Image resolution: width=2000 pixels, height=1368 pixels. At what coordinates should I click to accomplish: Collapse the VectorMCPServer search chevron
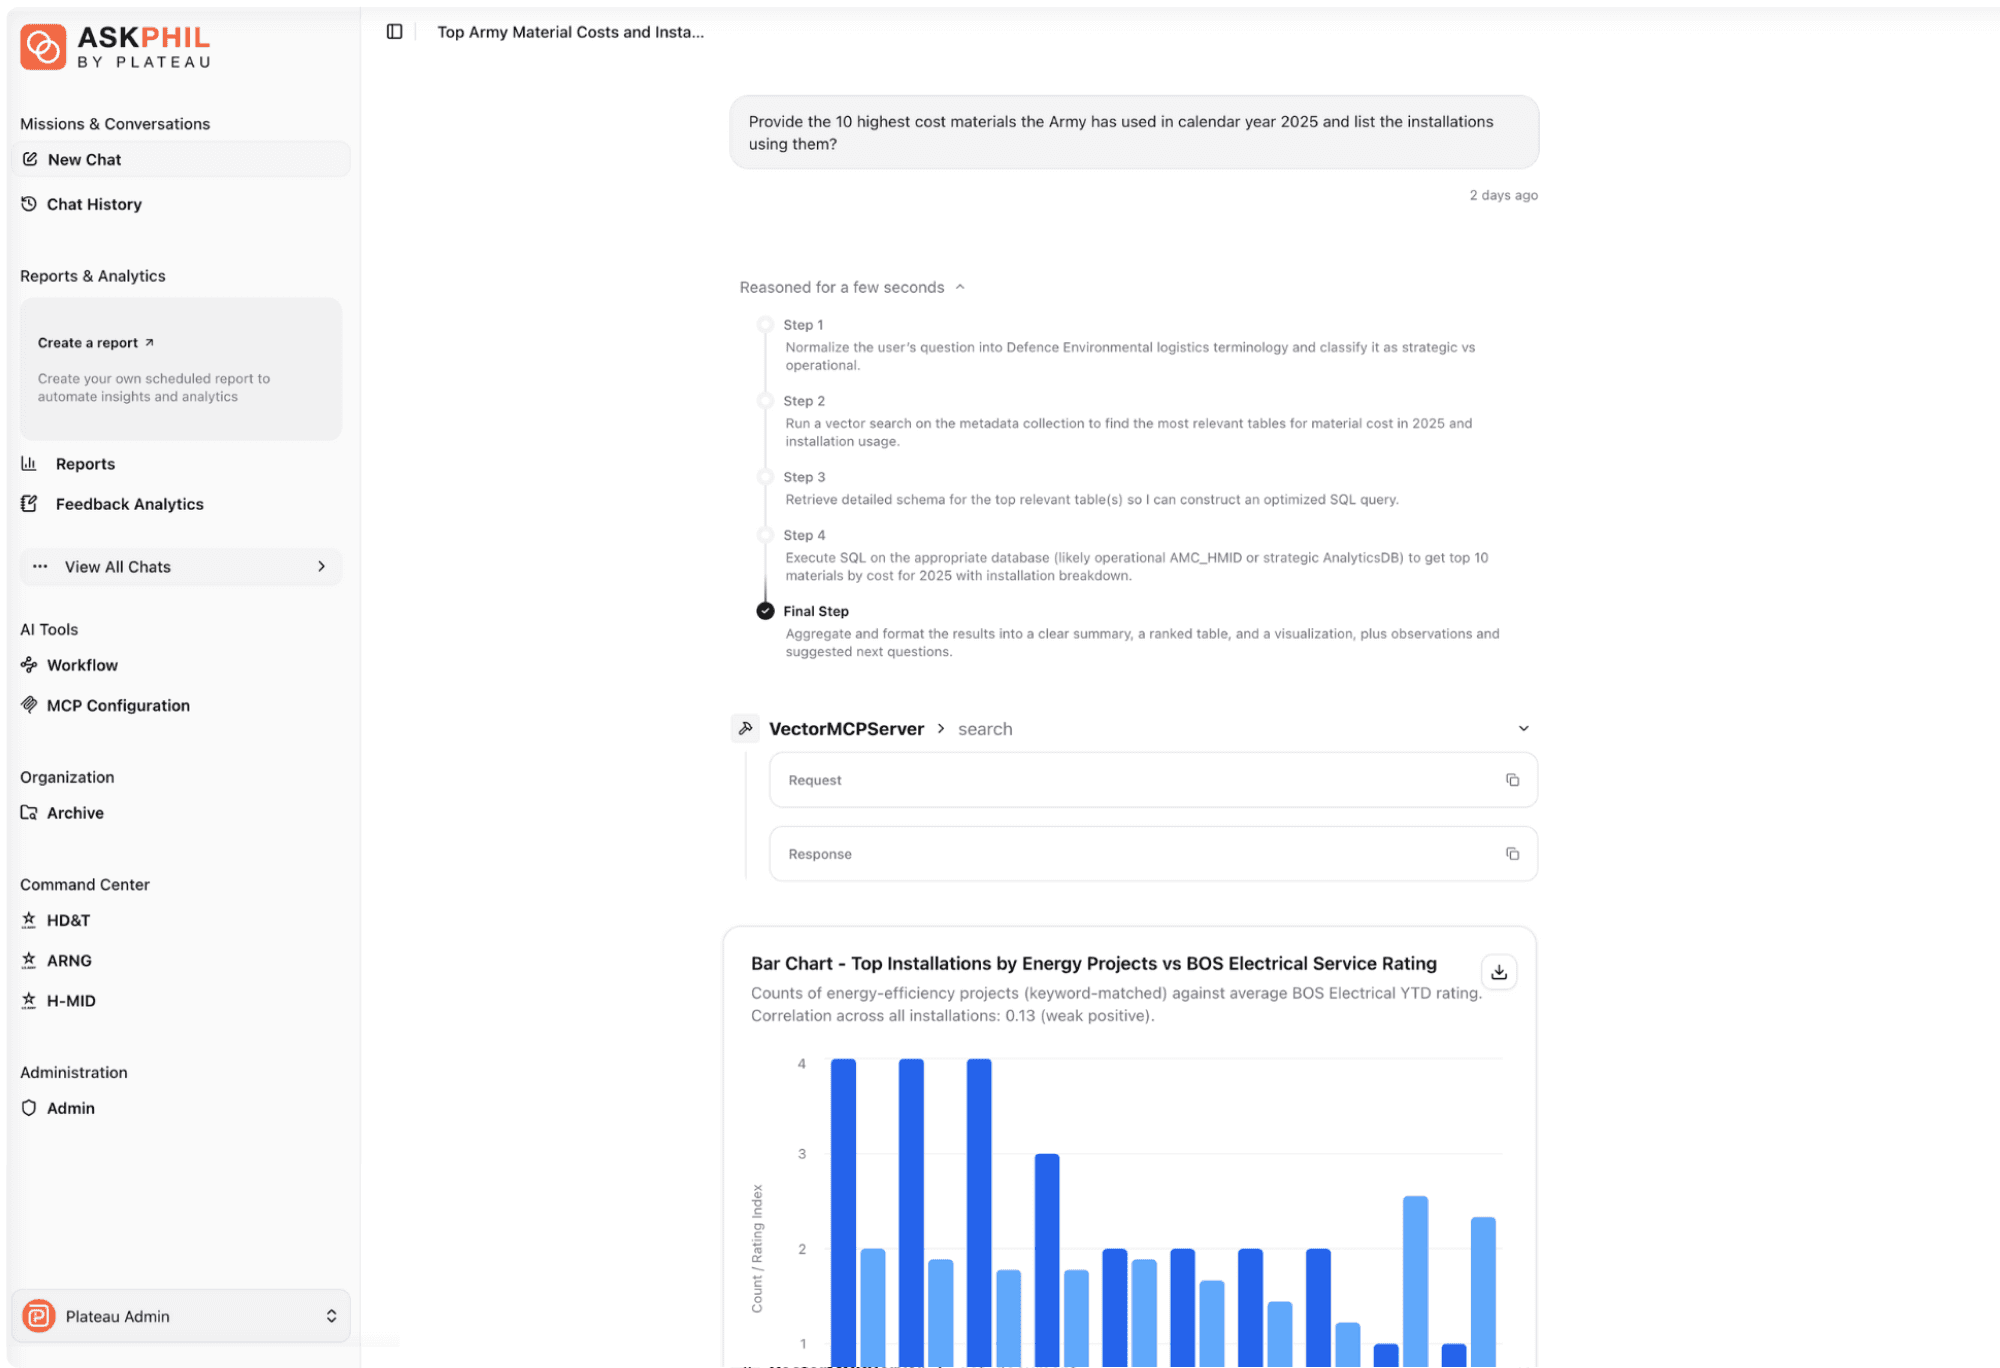pos(1523,729)
